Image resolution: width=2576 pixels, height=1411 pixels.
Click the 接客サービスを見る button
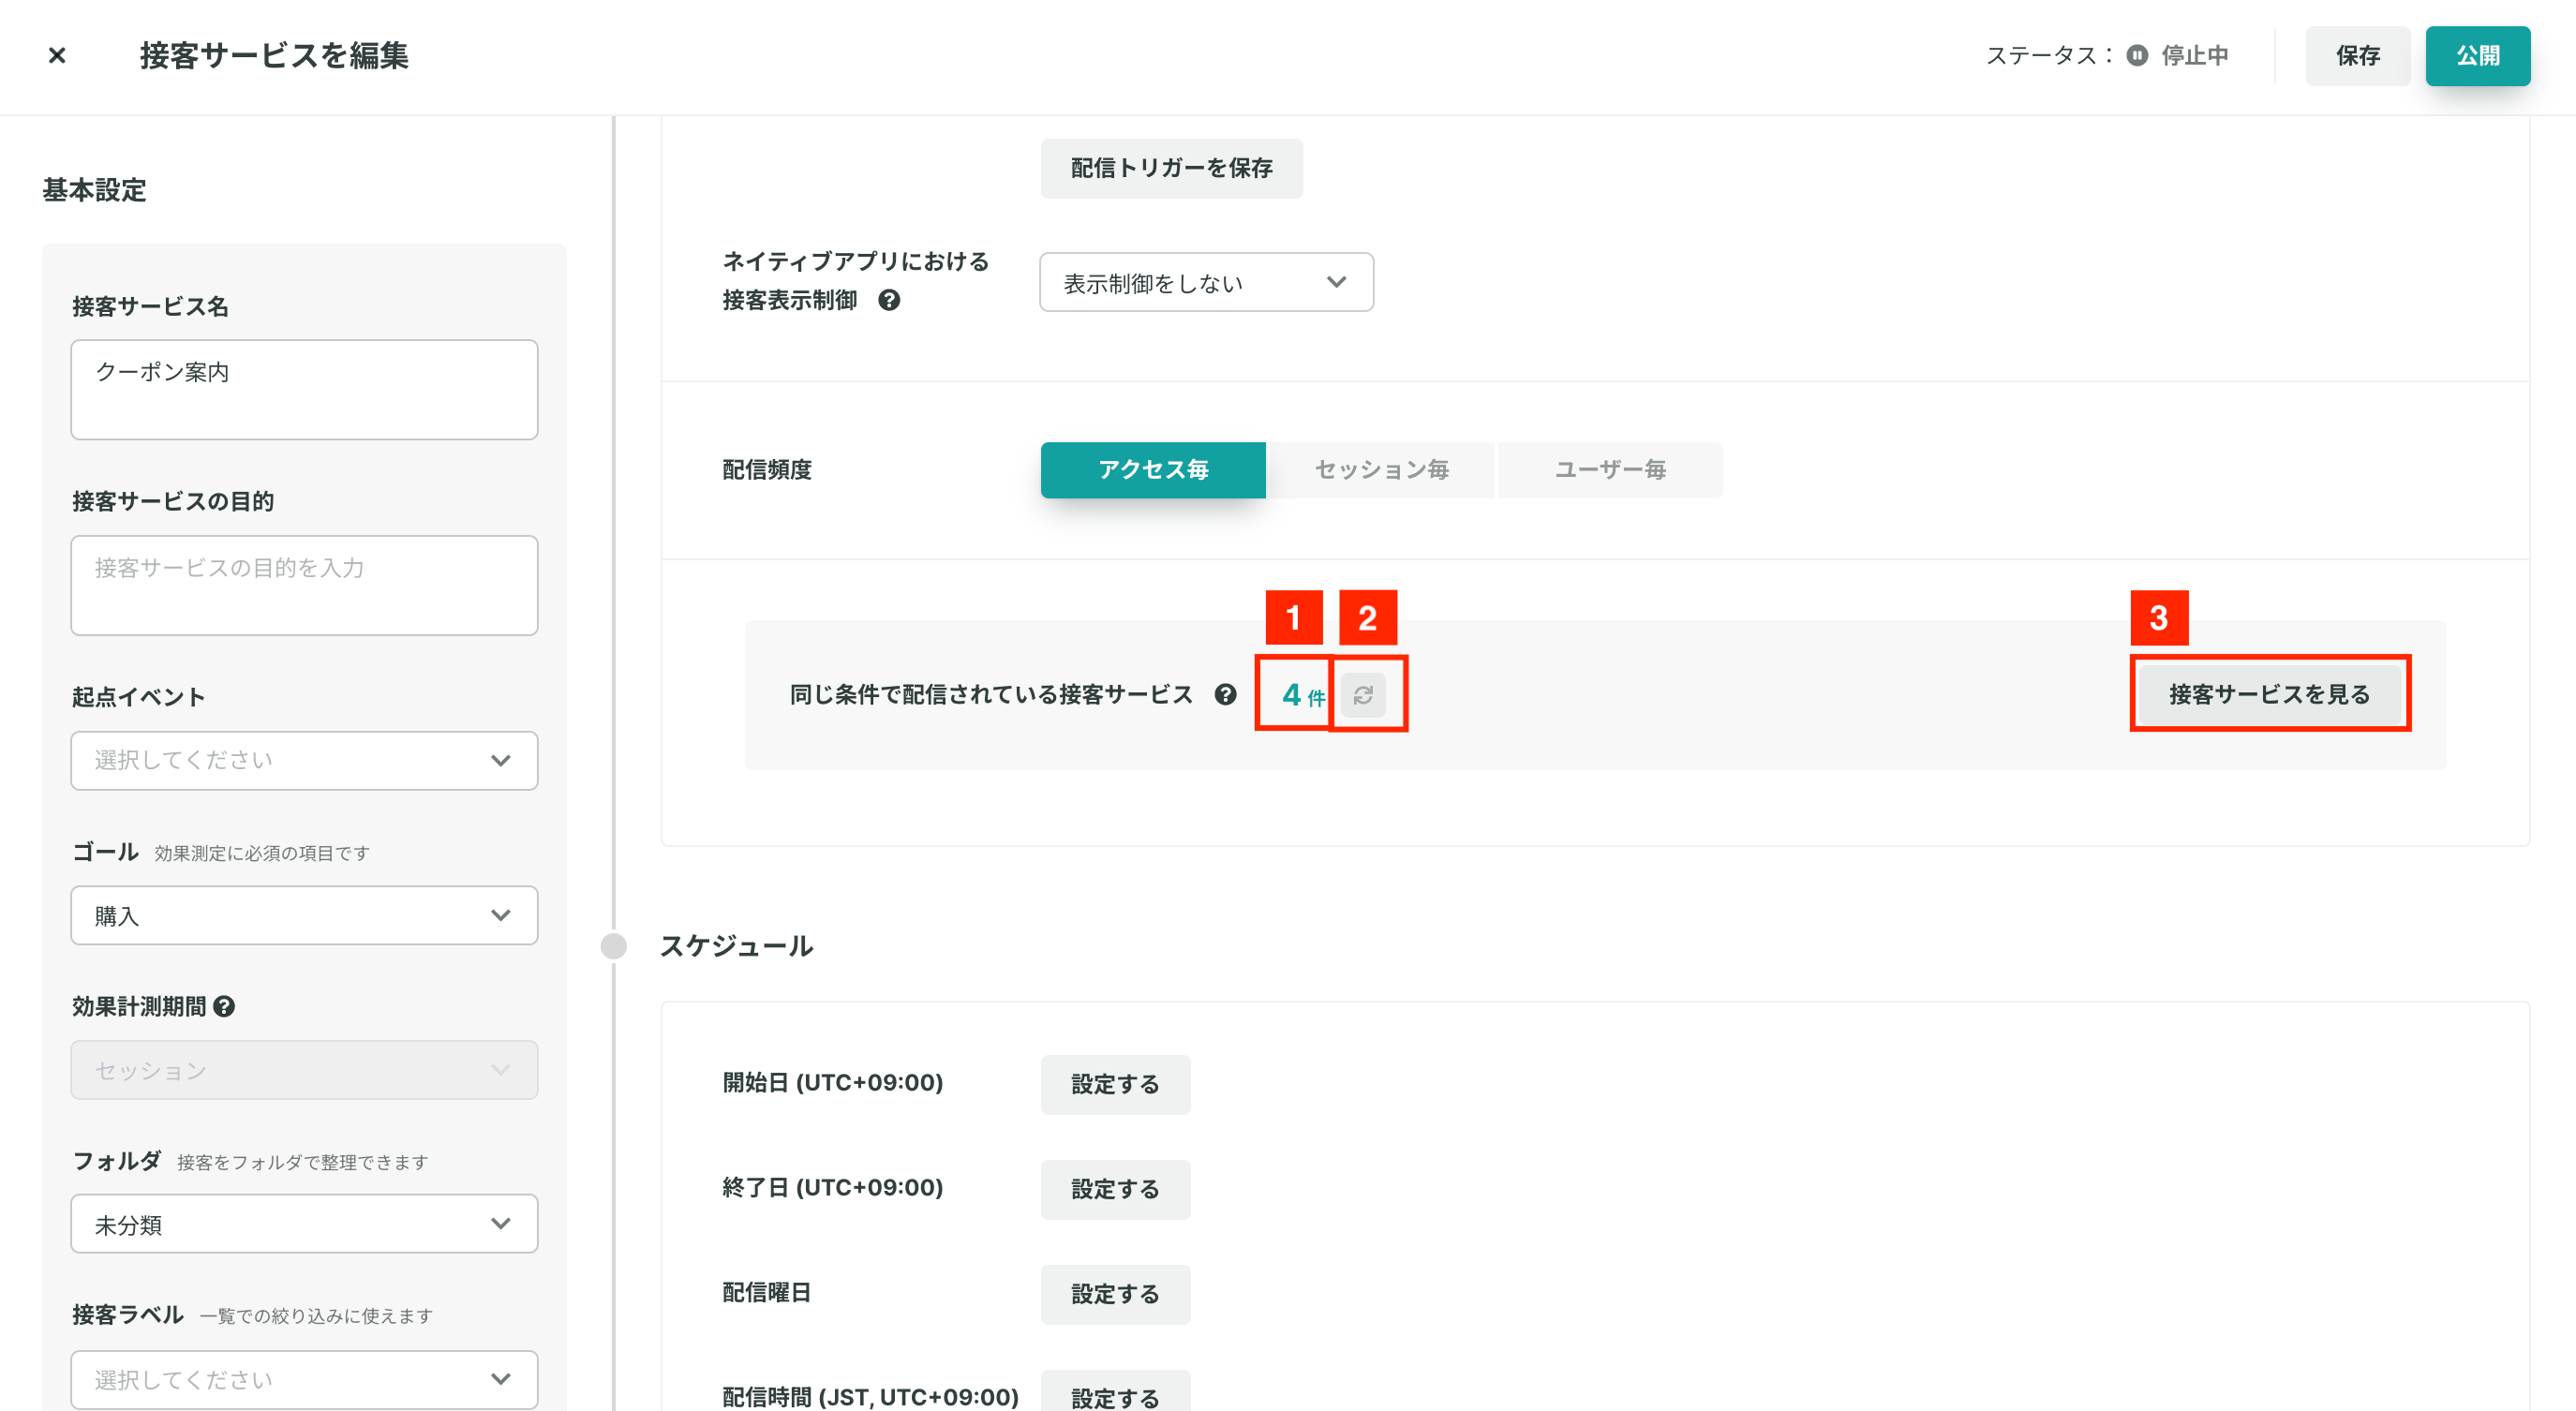pyautogui.click(x=2269, y=694)
